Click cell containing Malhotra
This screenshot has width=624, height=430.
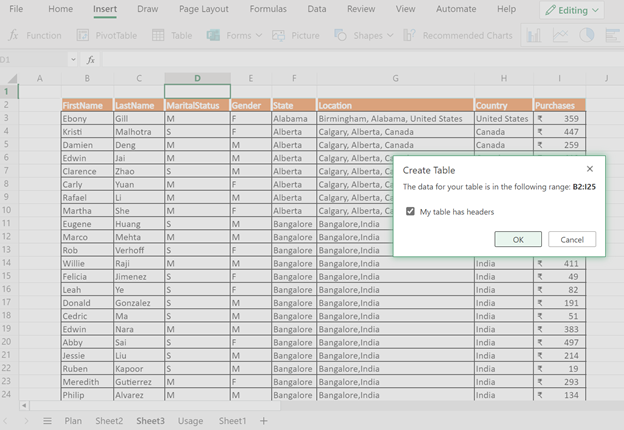pyautogui.click(x=139, y=131)
